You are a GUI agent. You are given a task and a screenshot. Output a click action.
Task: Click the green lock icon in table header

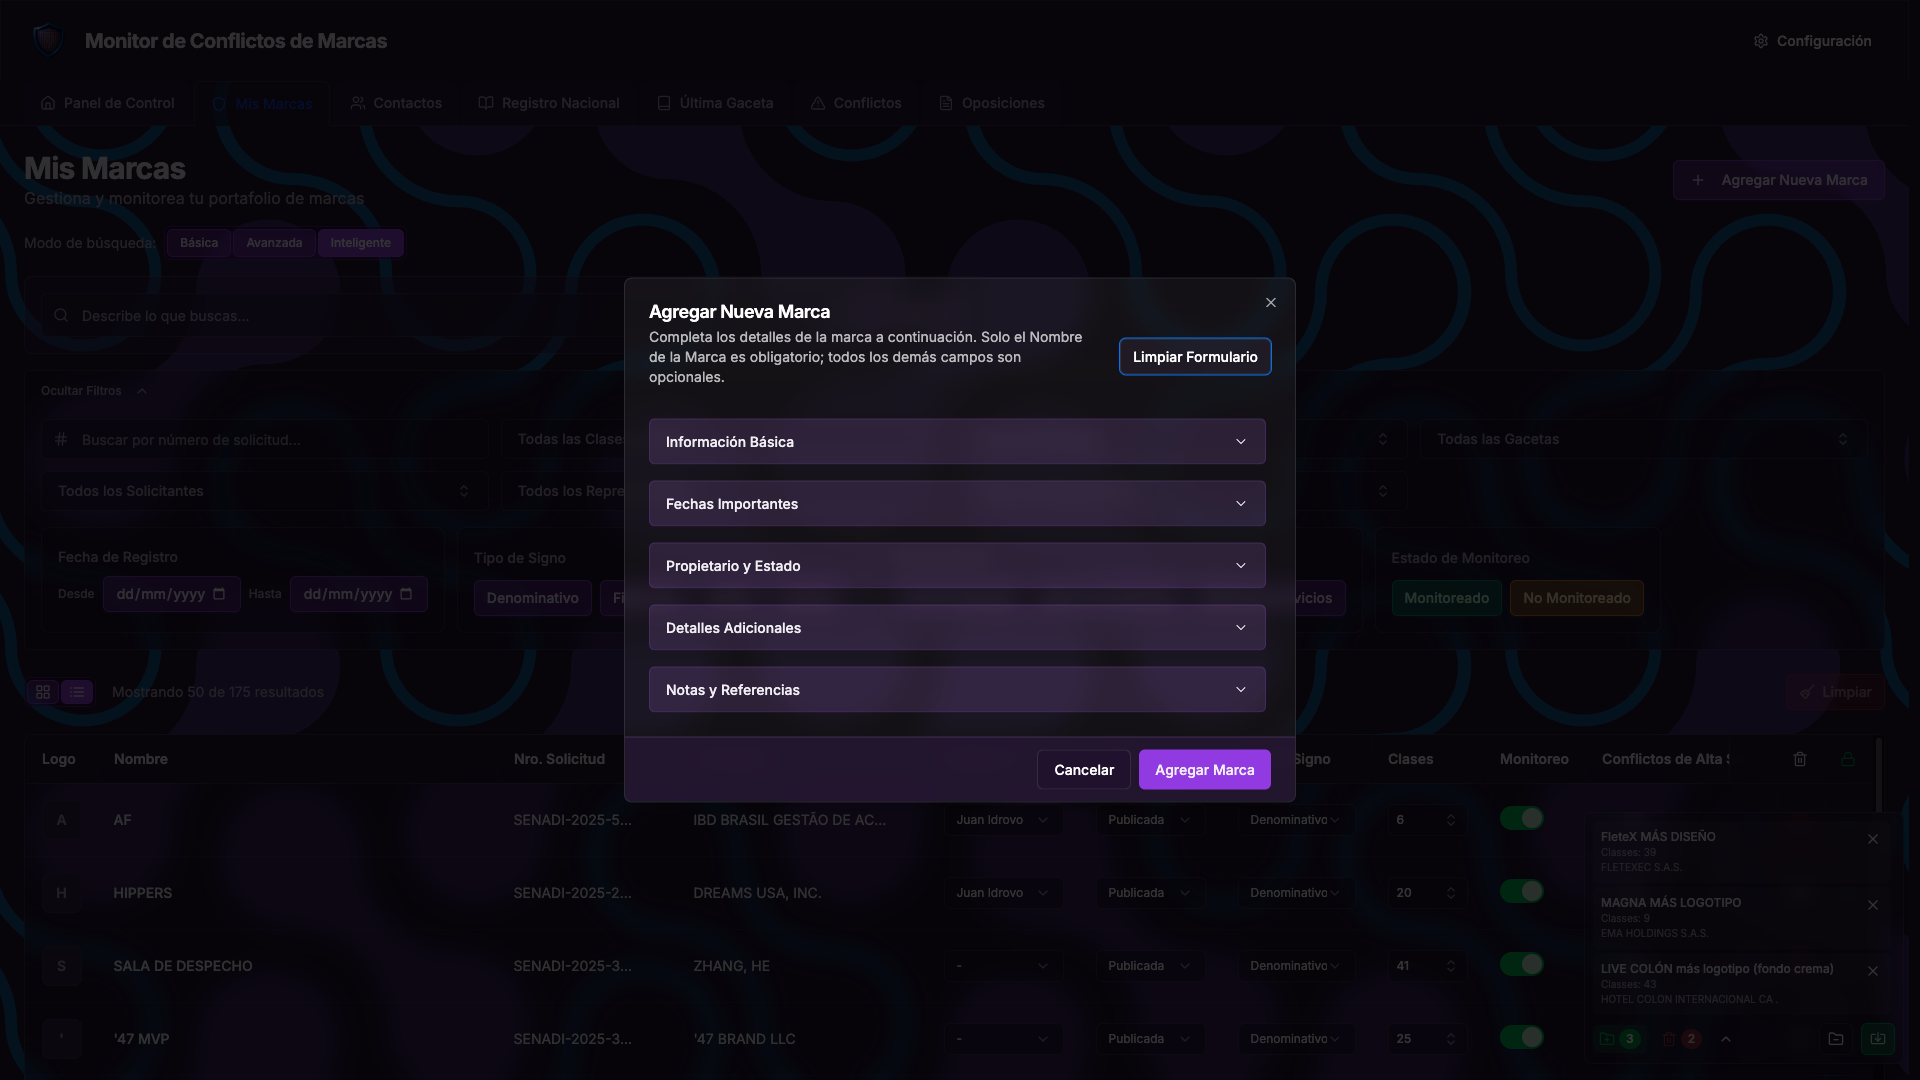1848,759
